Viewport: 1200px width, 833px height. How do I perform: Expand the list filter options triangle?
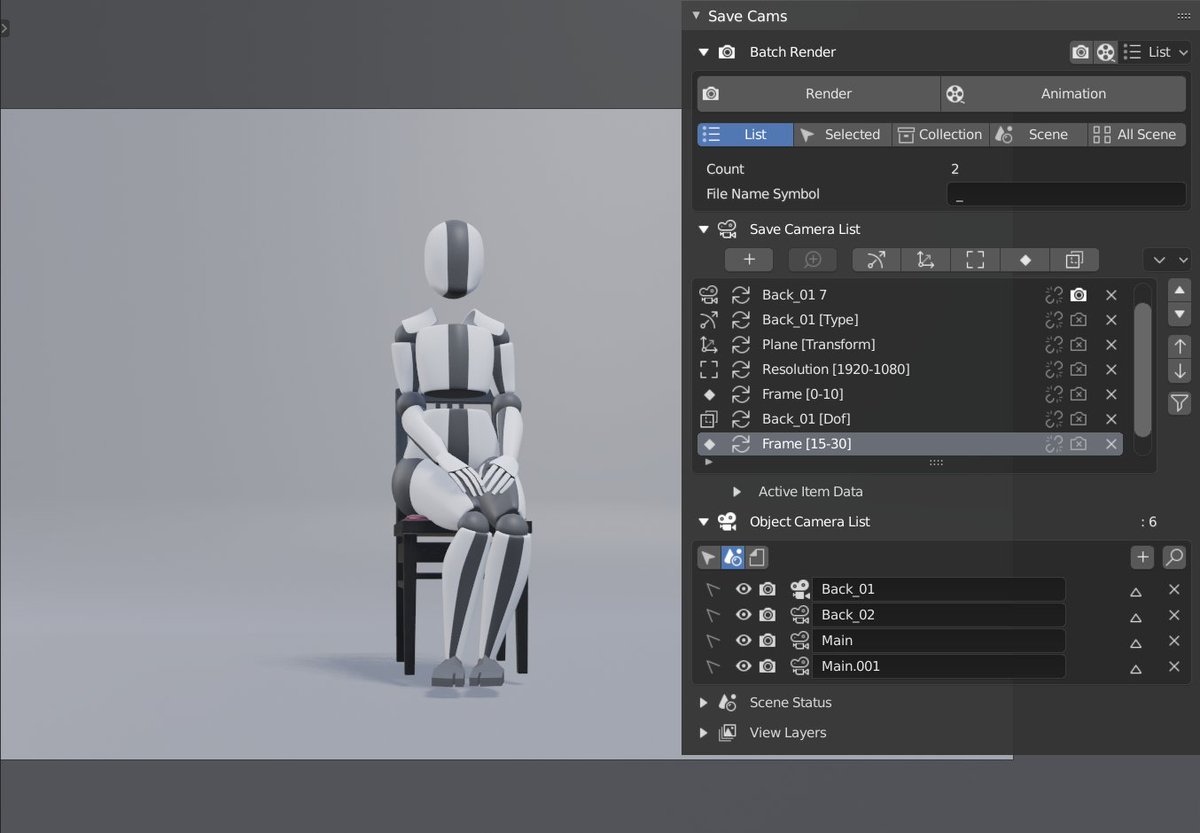[x=709, y=463]
